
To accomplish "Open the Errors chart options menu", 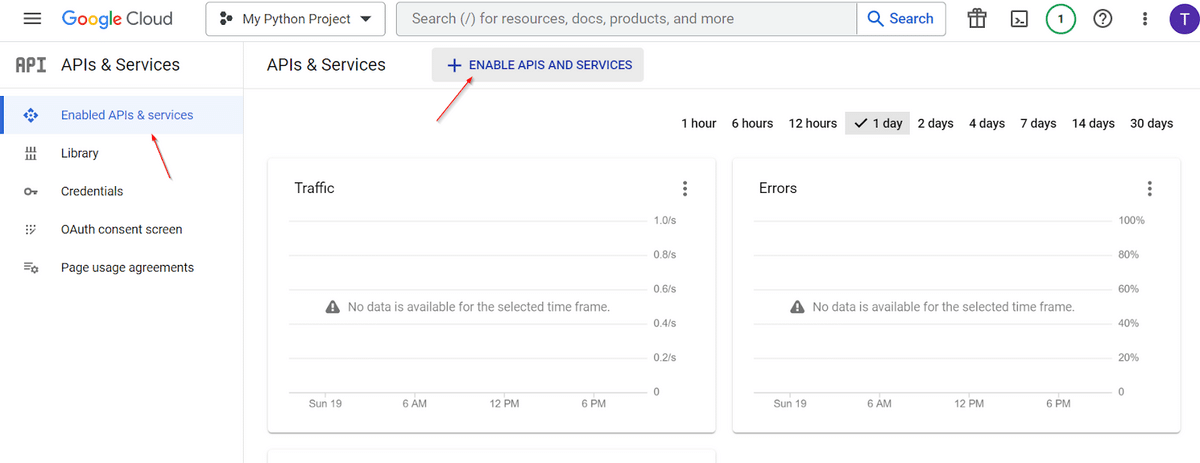I will pos(1150,189).
